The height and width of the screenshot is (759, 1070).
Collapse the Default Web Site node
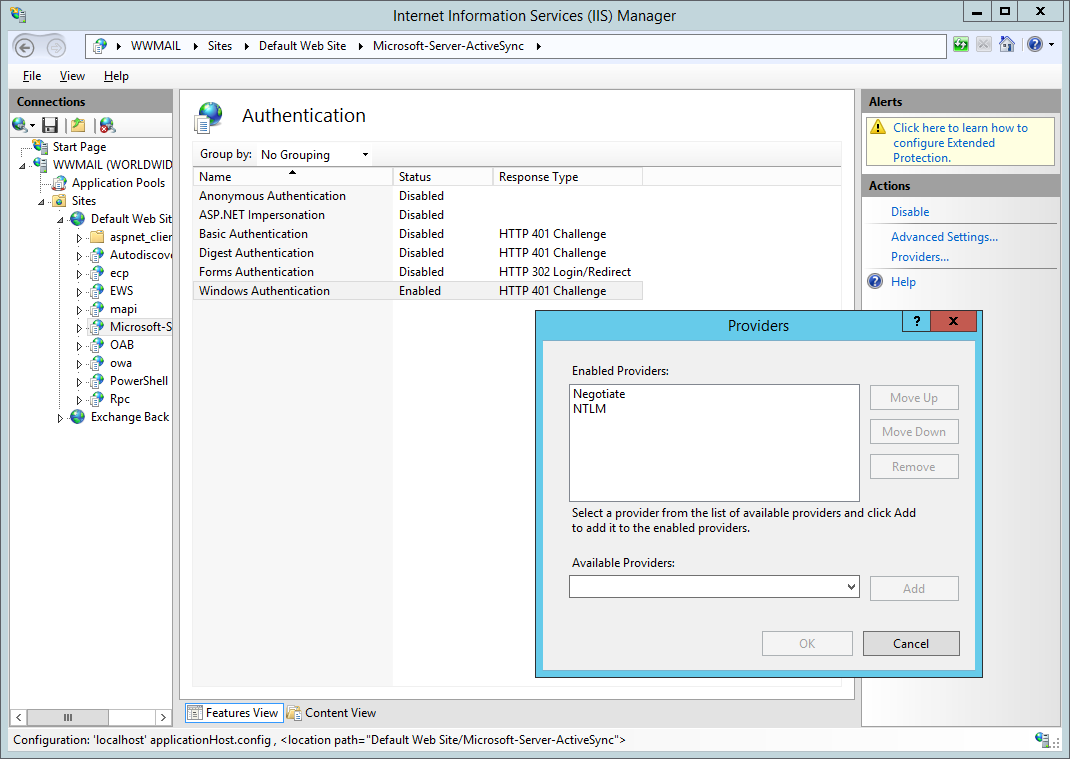coord(60,220)
